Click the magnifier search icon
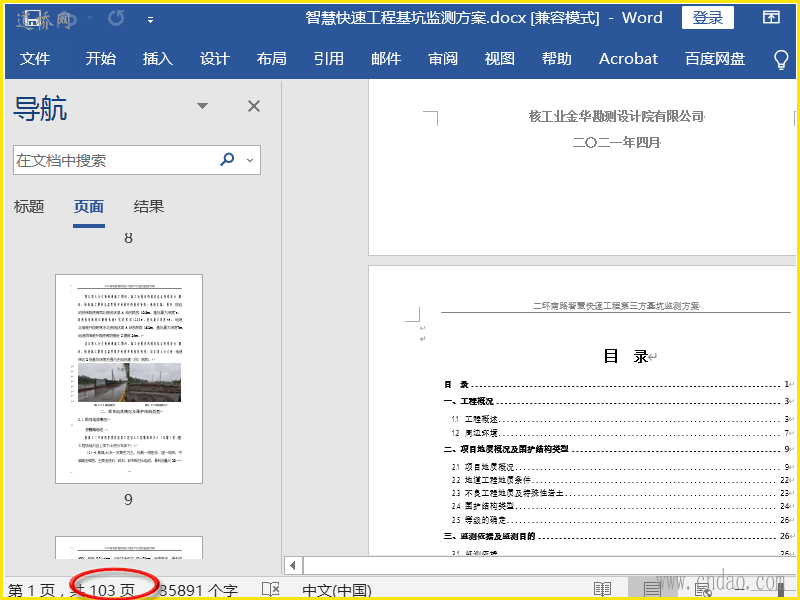 [x=227, y=160]
